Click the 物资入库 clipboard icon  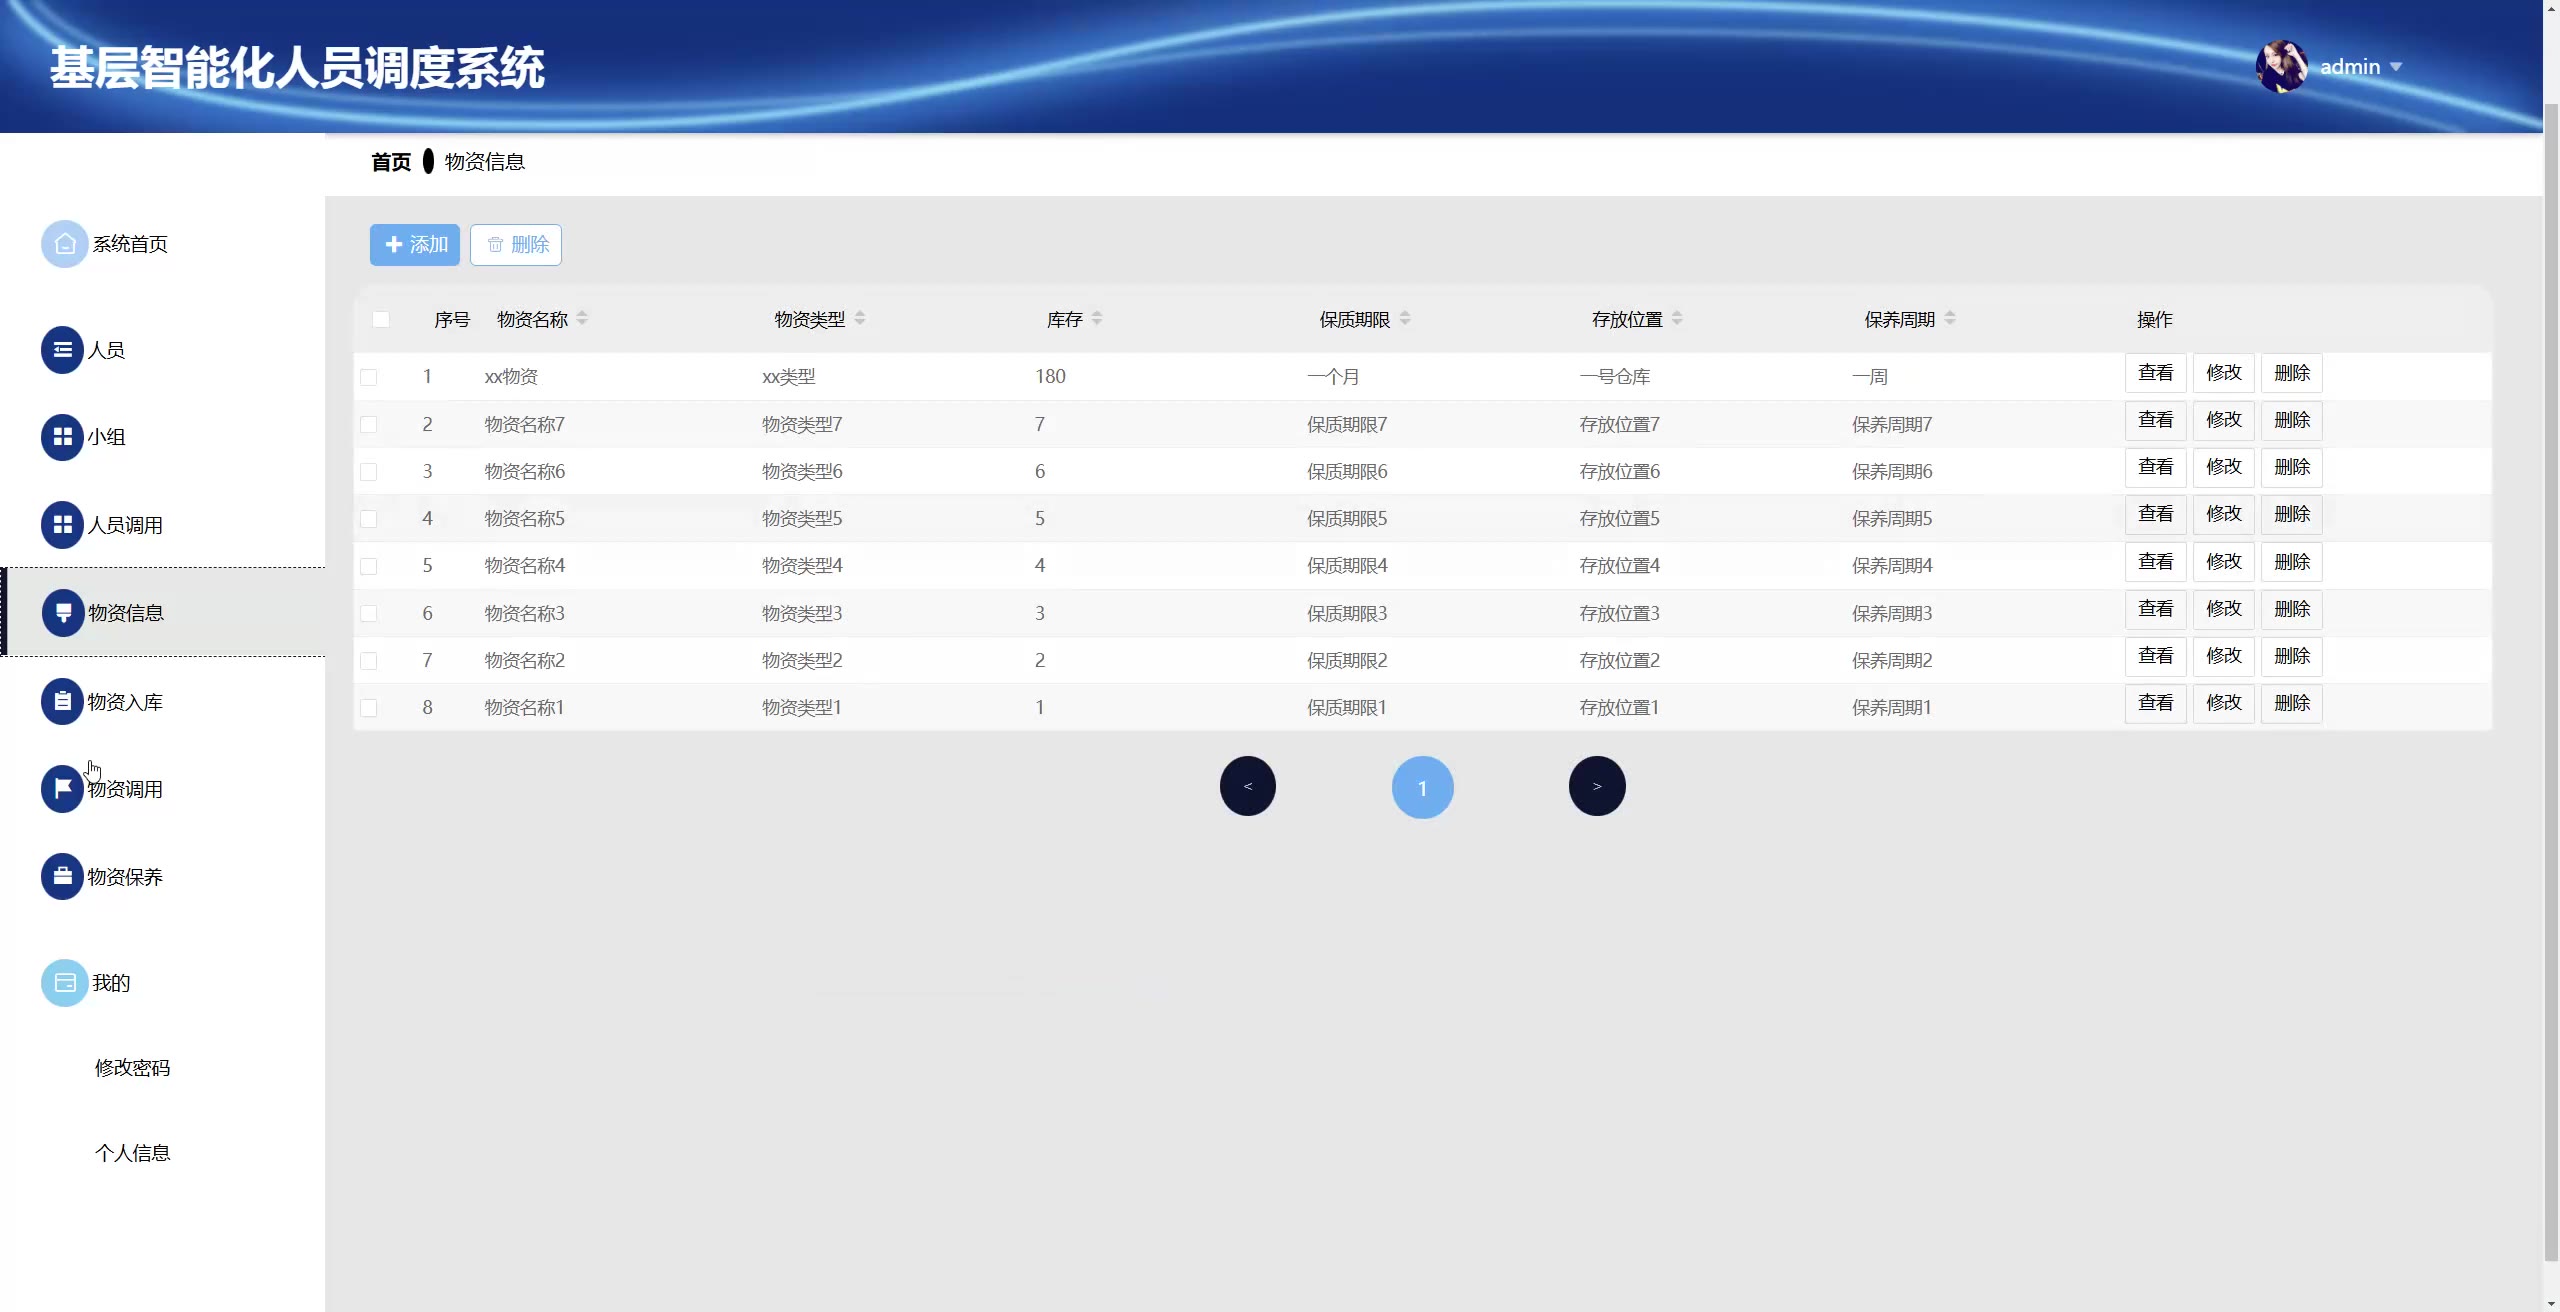[x=62, y=702]
